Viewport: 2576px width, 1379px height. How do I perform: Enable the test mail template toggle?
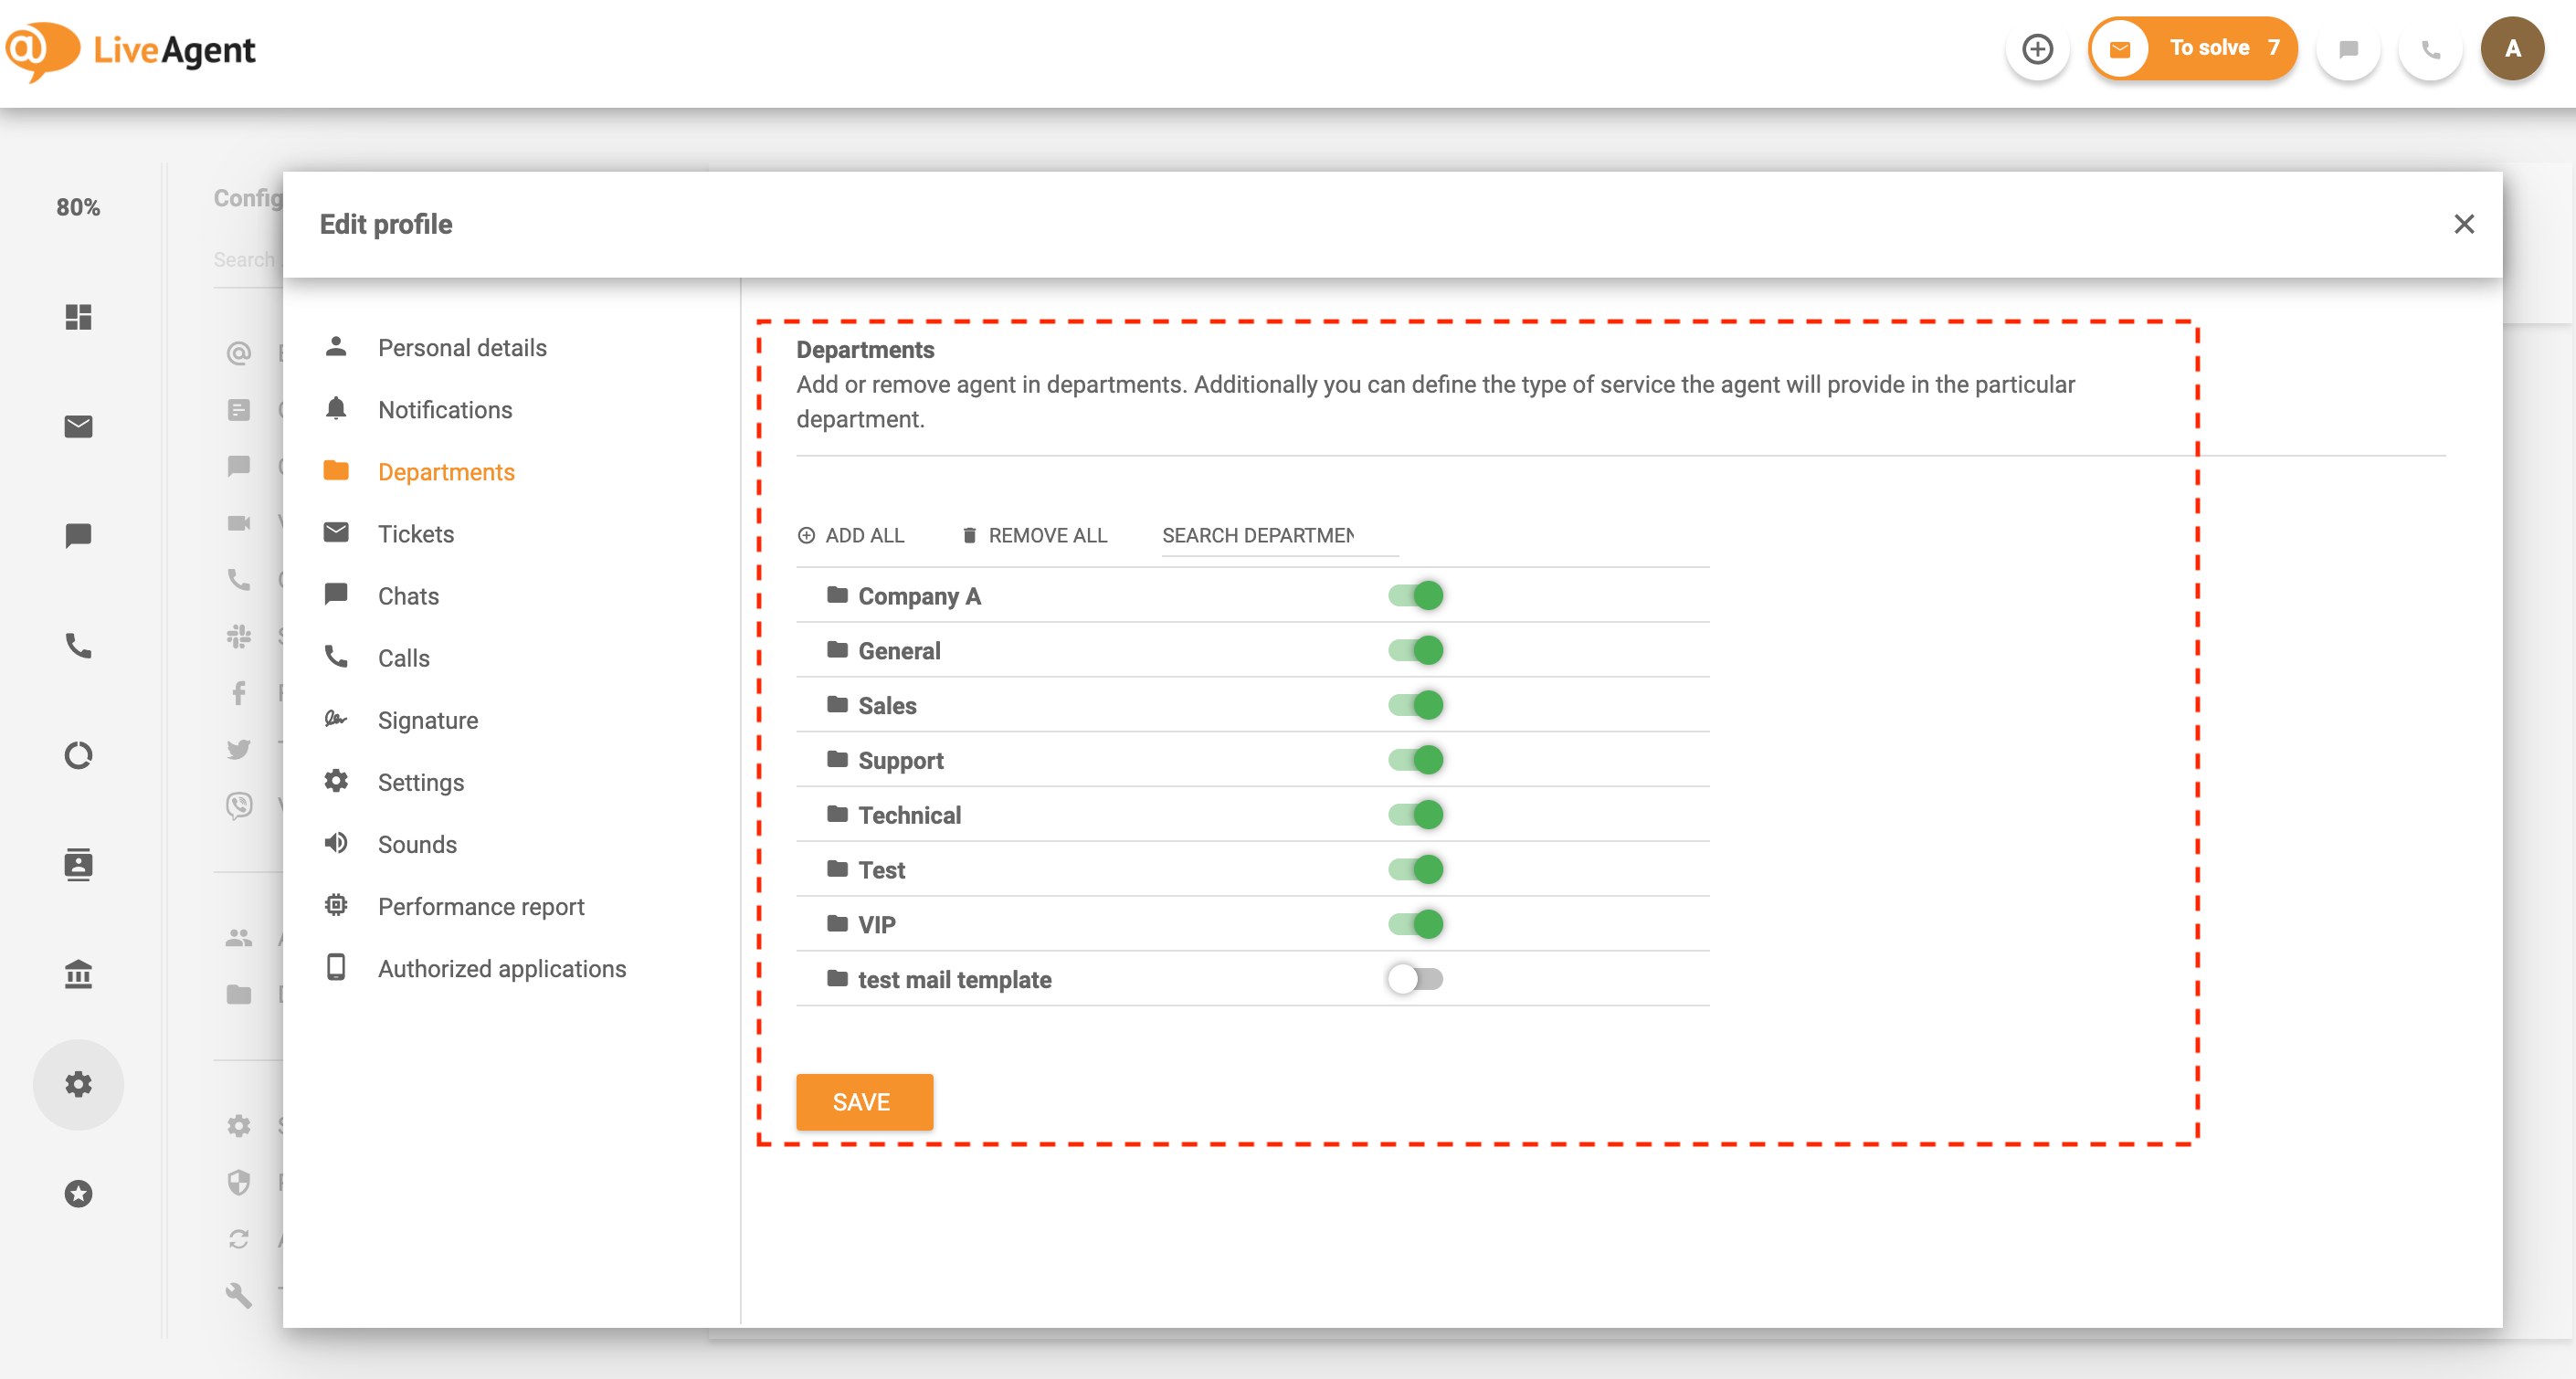1414,979
